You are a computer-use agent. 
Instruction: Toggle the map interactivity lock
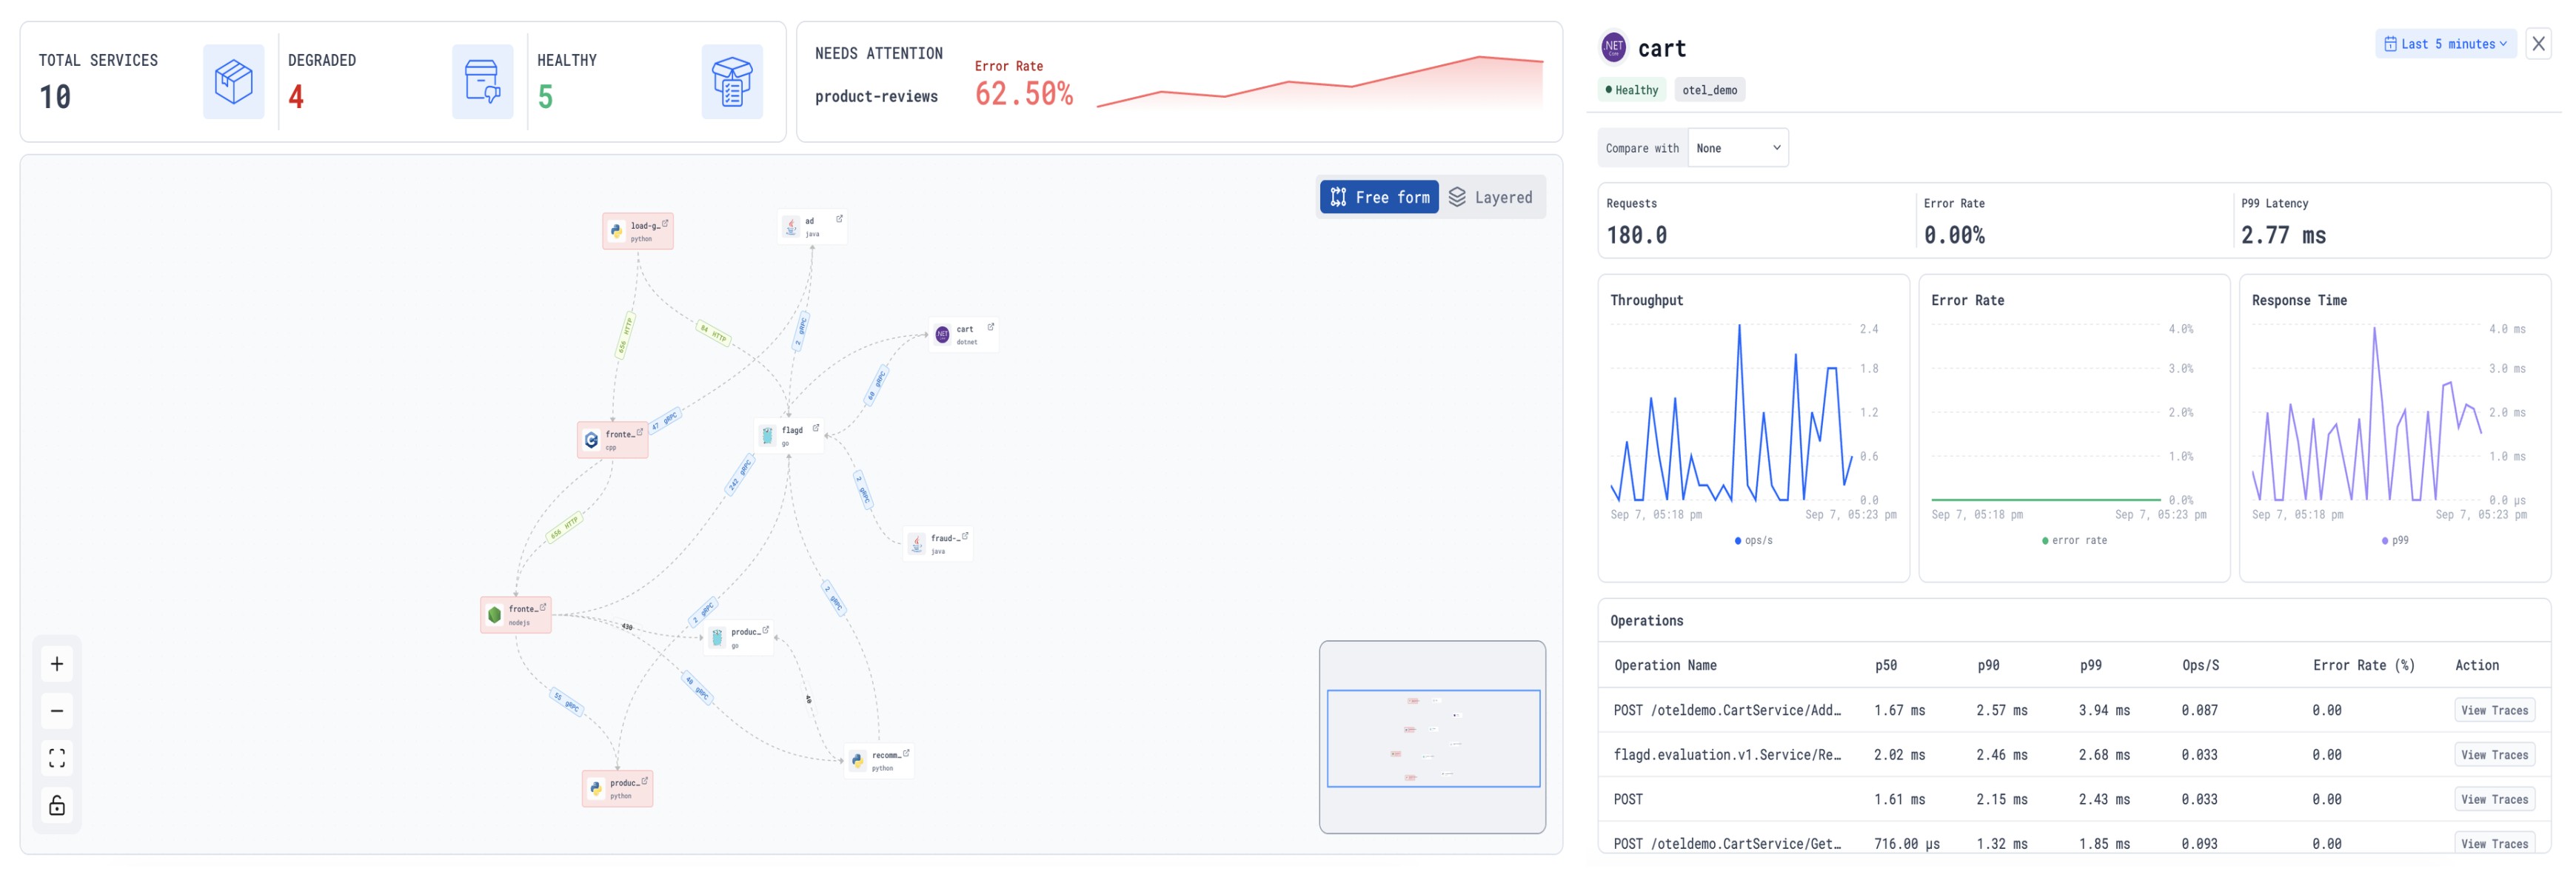[57, 805]
